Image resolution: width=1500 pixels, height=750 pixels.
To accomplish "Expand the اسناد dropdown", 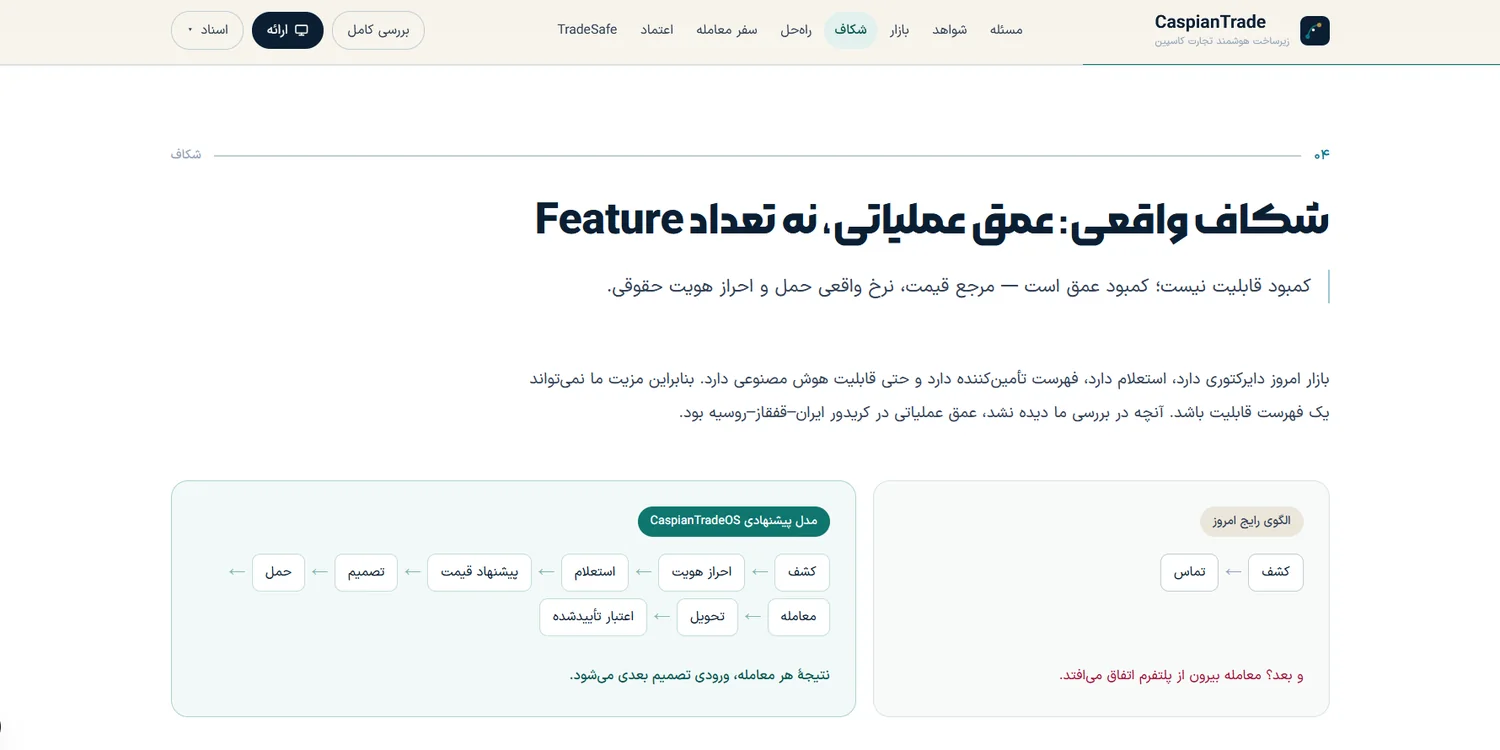I will (208, 30).
